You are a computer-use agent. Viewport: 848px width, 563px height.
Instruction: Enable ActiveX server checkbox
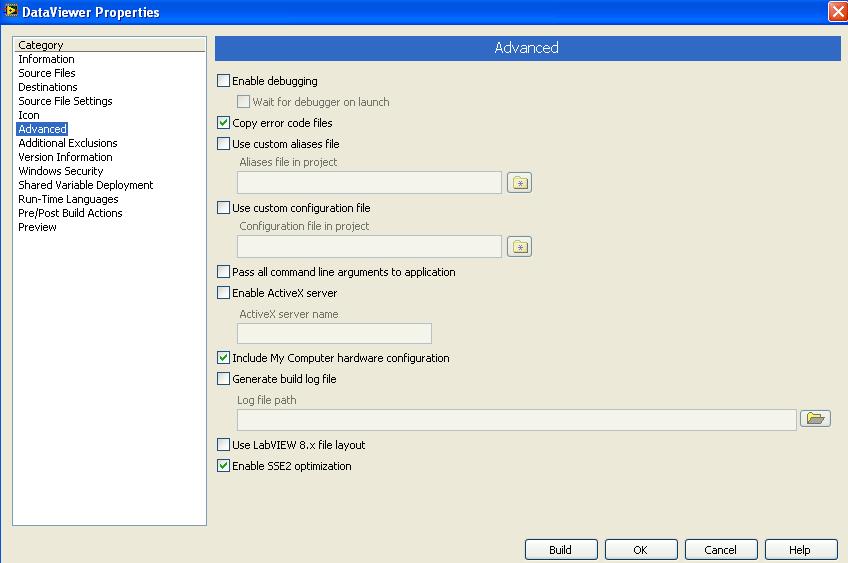[x=223, y=293]
